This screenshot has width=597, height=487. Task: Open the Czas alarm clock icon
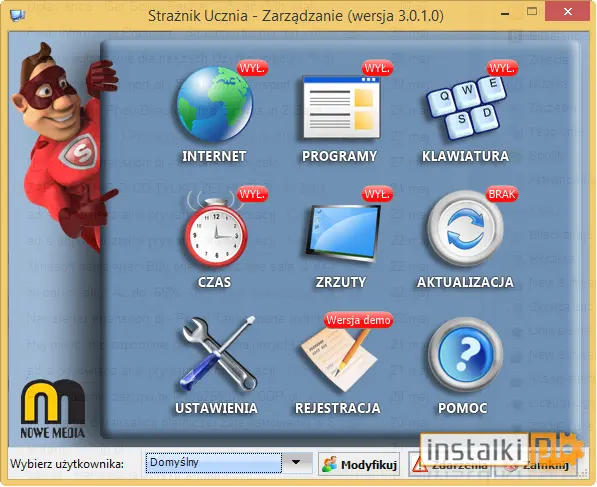[216, 229]
